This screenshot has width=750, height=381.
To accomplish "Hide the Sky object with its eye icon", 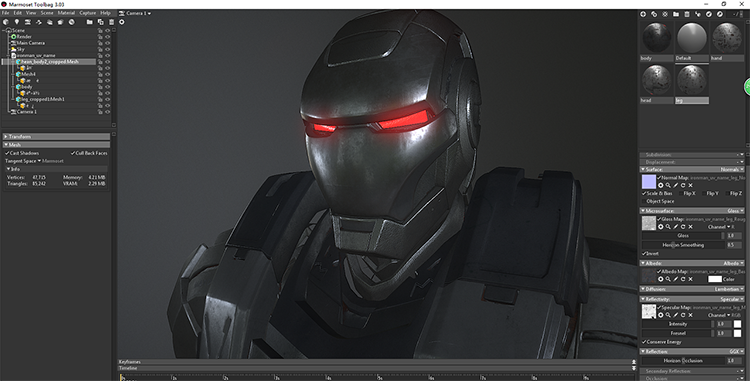I will 107,49.
